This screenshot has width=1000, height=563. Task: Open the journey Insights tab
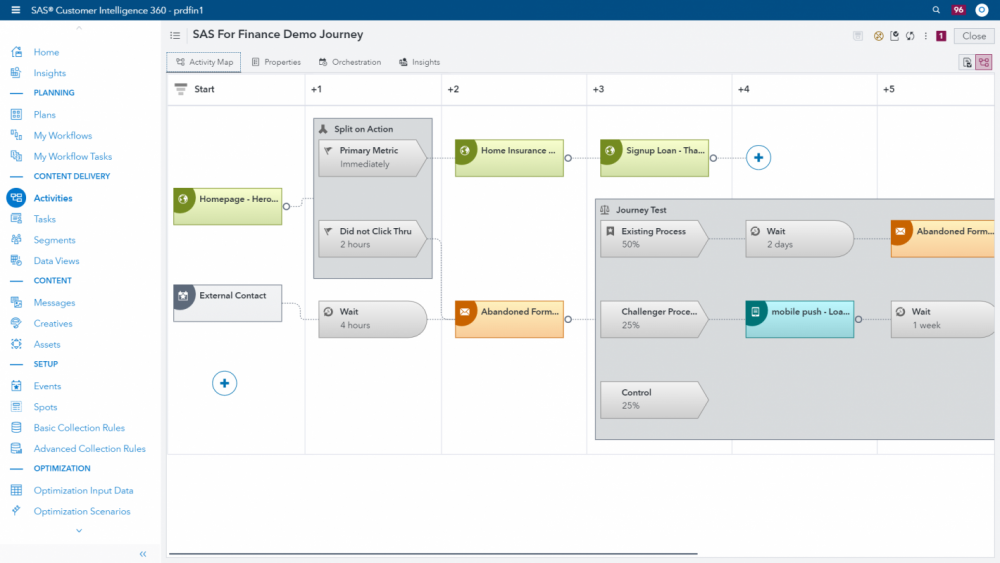[419, 62]
